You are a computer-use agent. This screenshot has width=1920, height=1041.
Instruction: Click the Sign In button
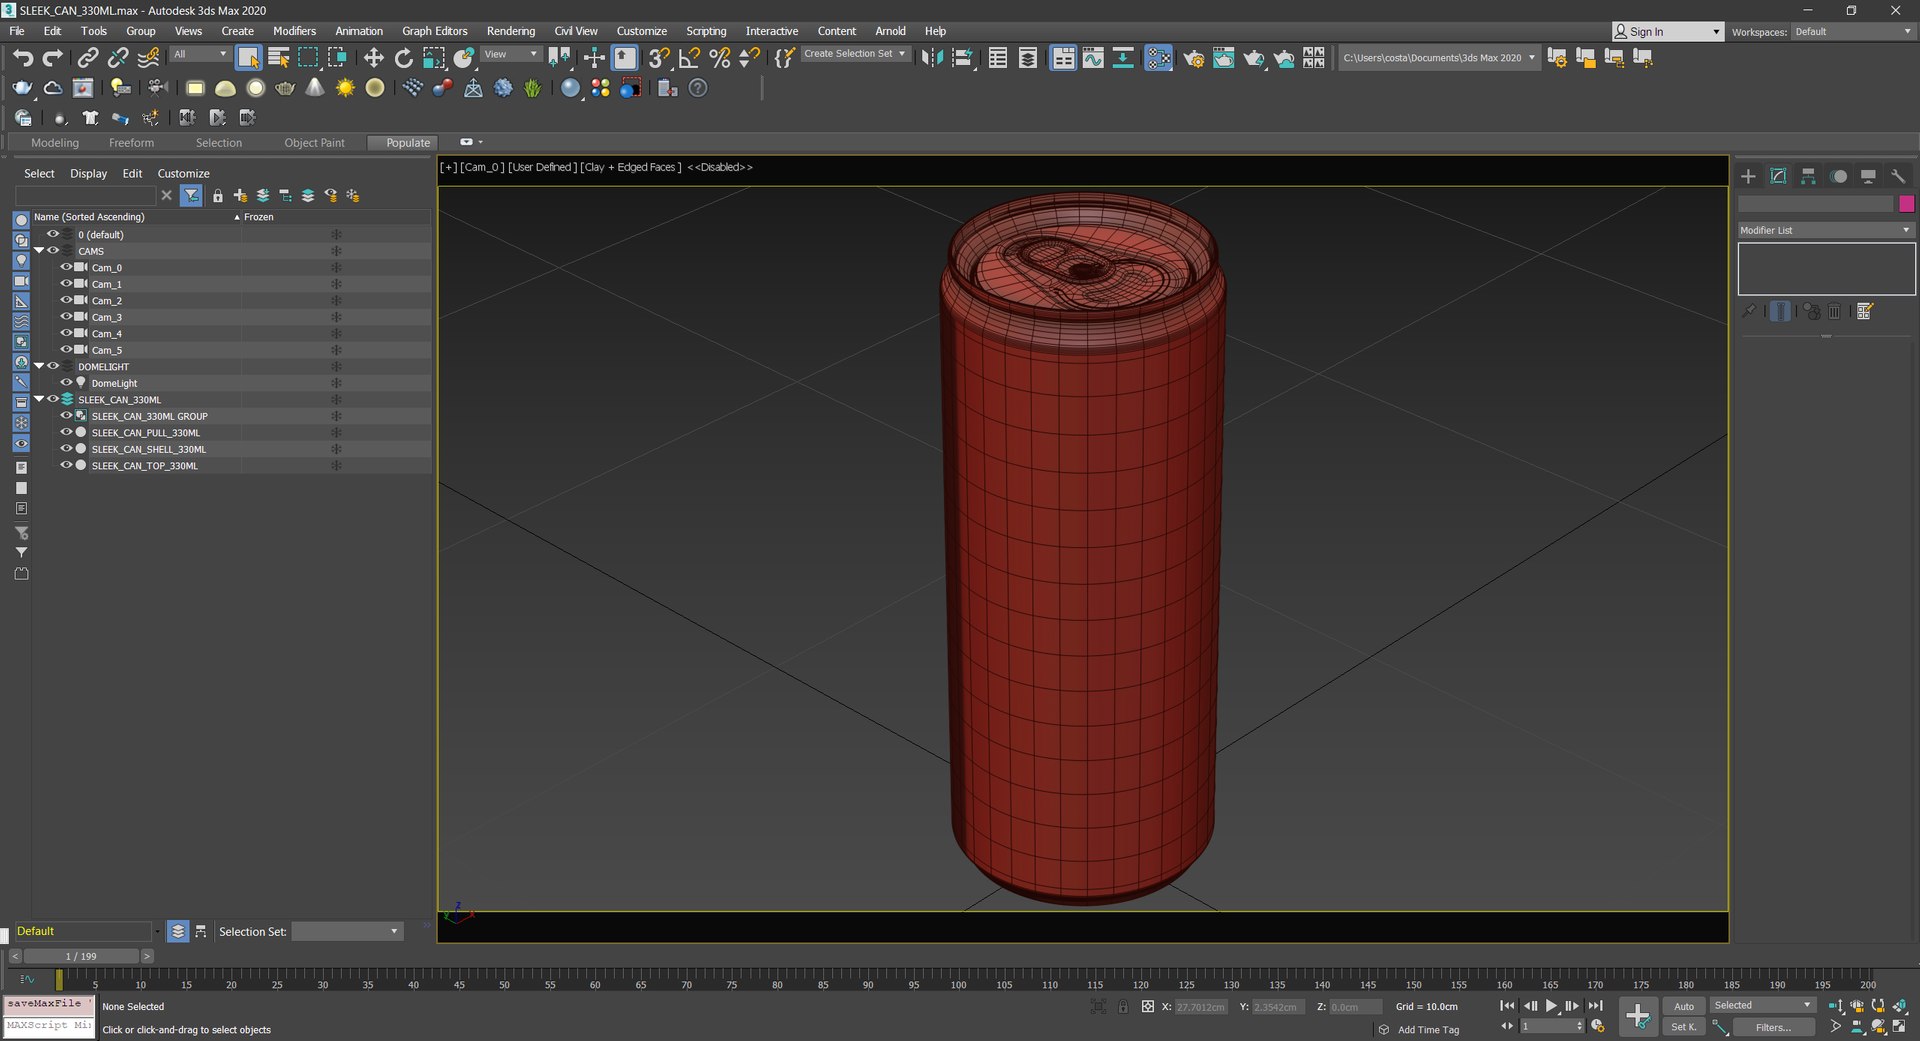tap(1668, 32)
